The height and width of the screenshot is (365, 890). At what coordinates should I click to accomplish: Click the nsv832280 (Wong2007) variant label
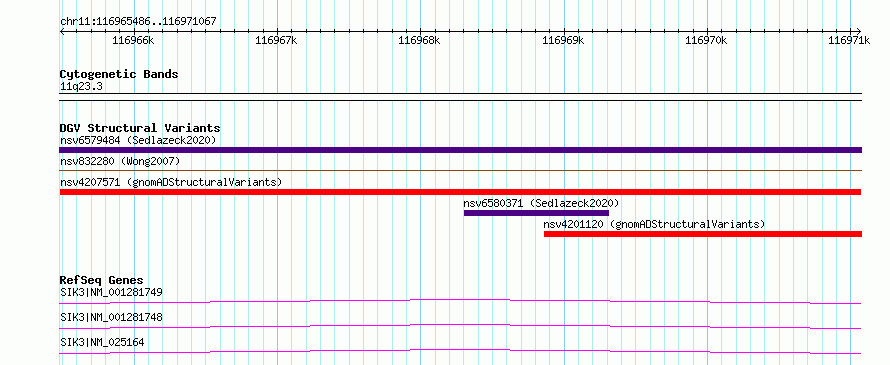(x=120, y=162)
